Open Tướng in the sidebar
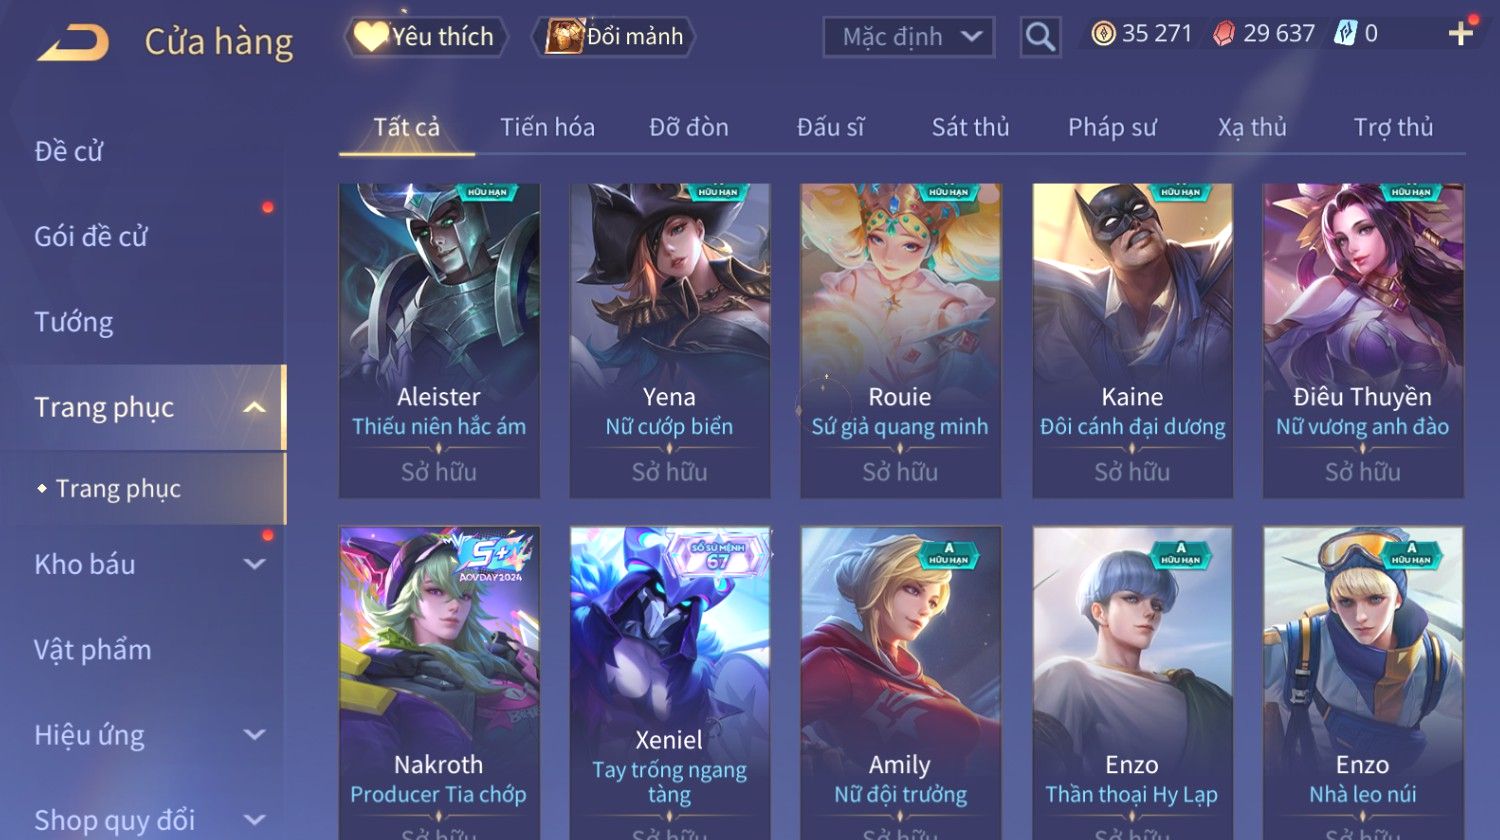 (74, 322)
